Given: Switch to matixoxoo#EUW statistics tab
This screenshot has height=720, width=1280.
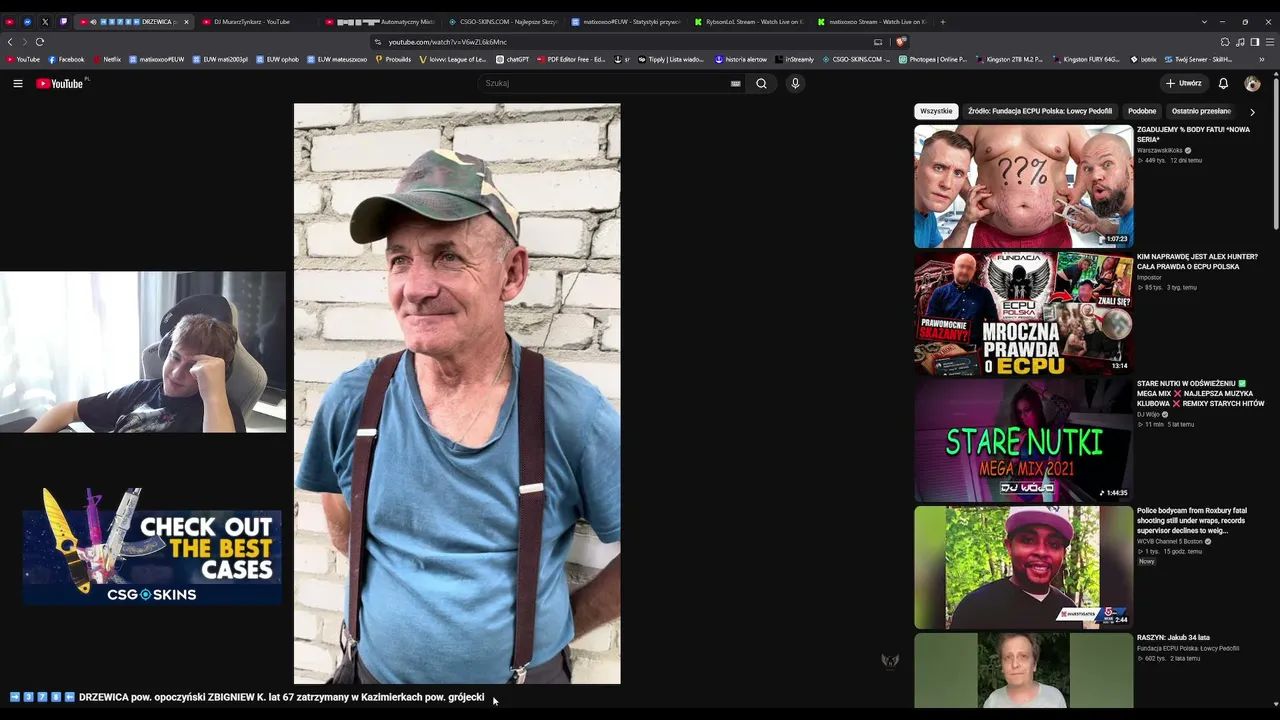Looking at the screenshot, I should click(x=627, y=22).
